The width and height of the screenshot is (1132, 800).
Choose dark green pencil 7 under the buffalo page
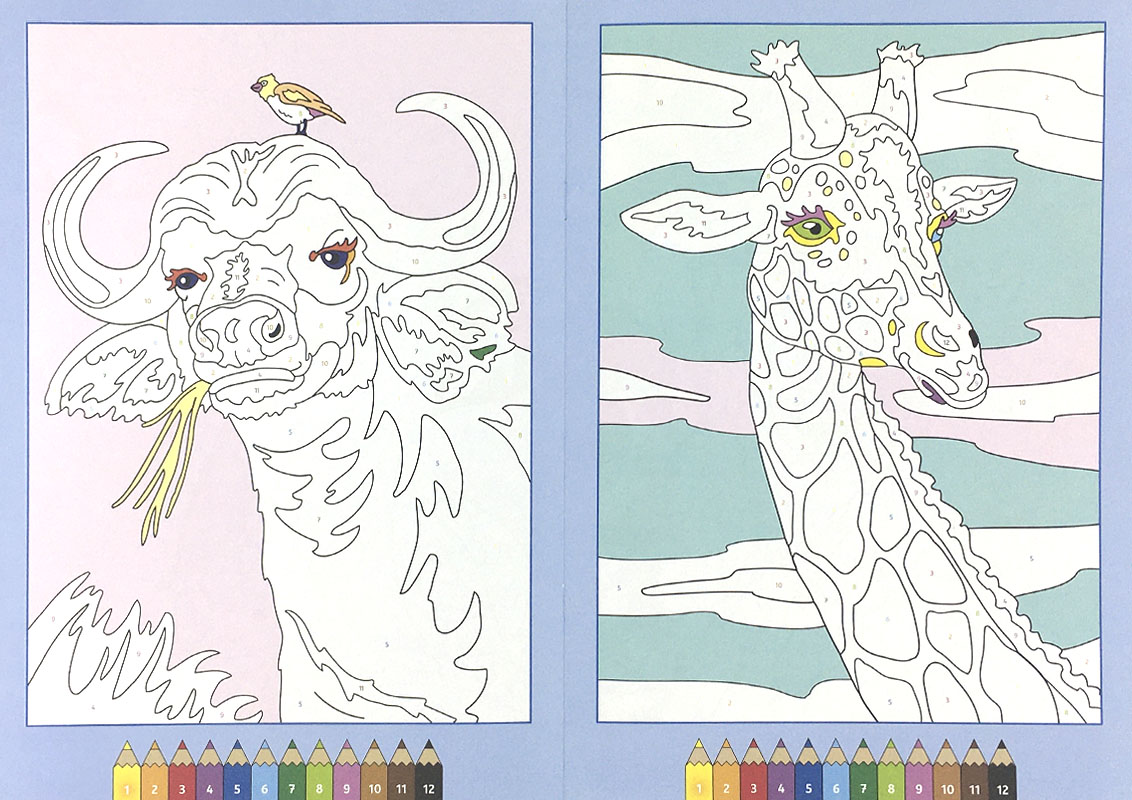pyautogui.click(x=292, y=770)
